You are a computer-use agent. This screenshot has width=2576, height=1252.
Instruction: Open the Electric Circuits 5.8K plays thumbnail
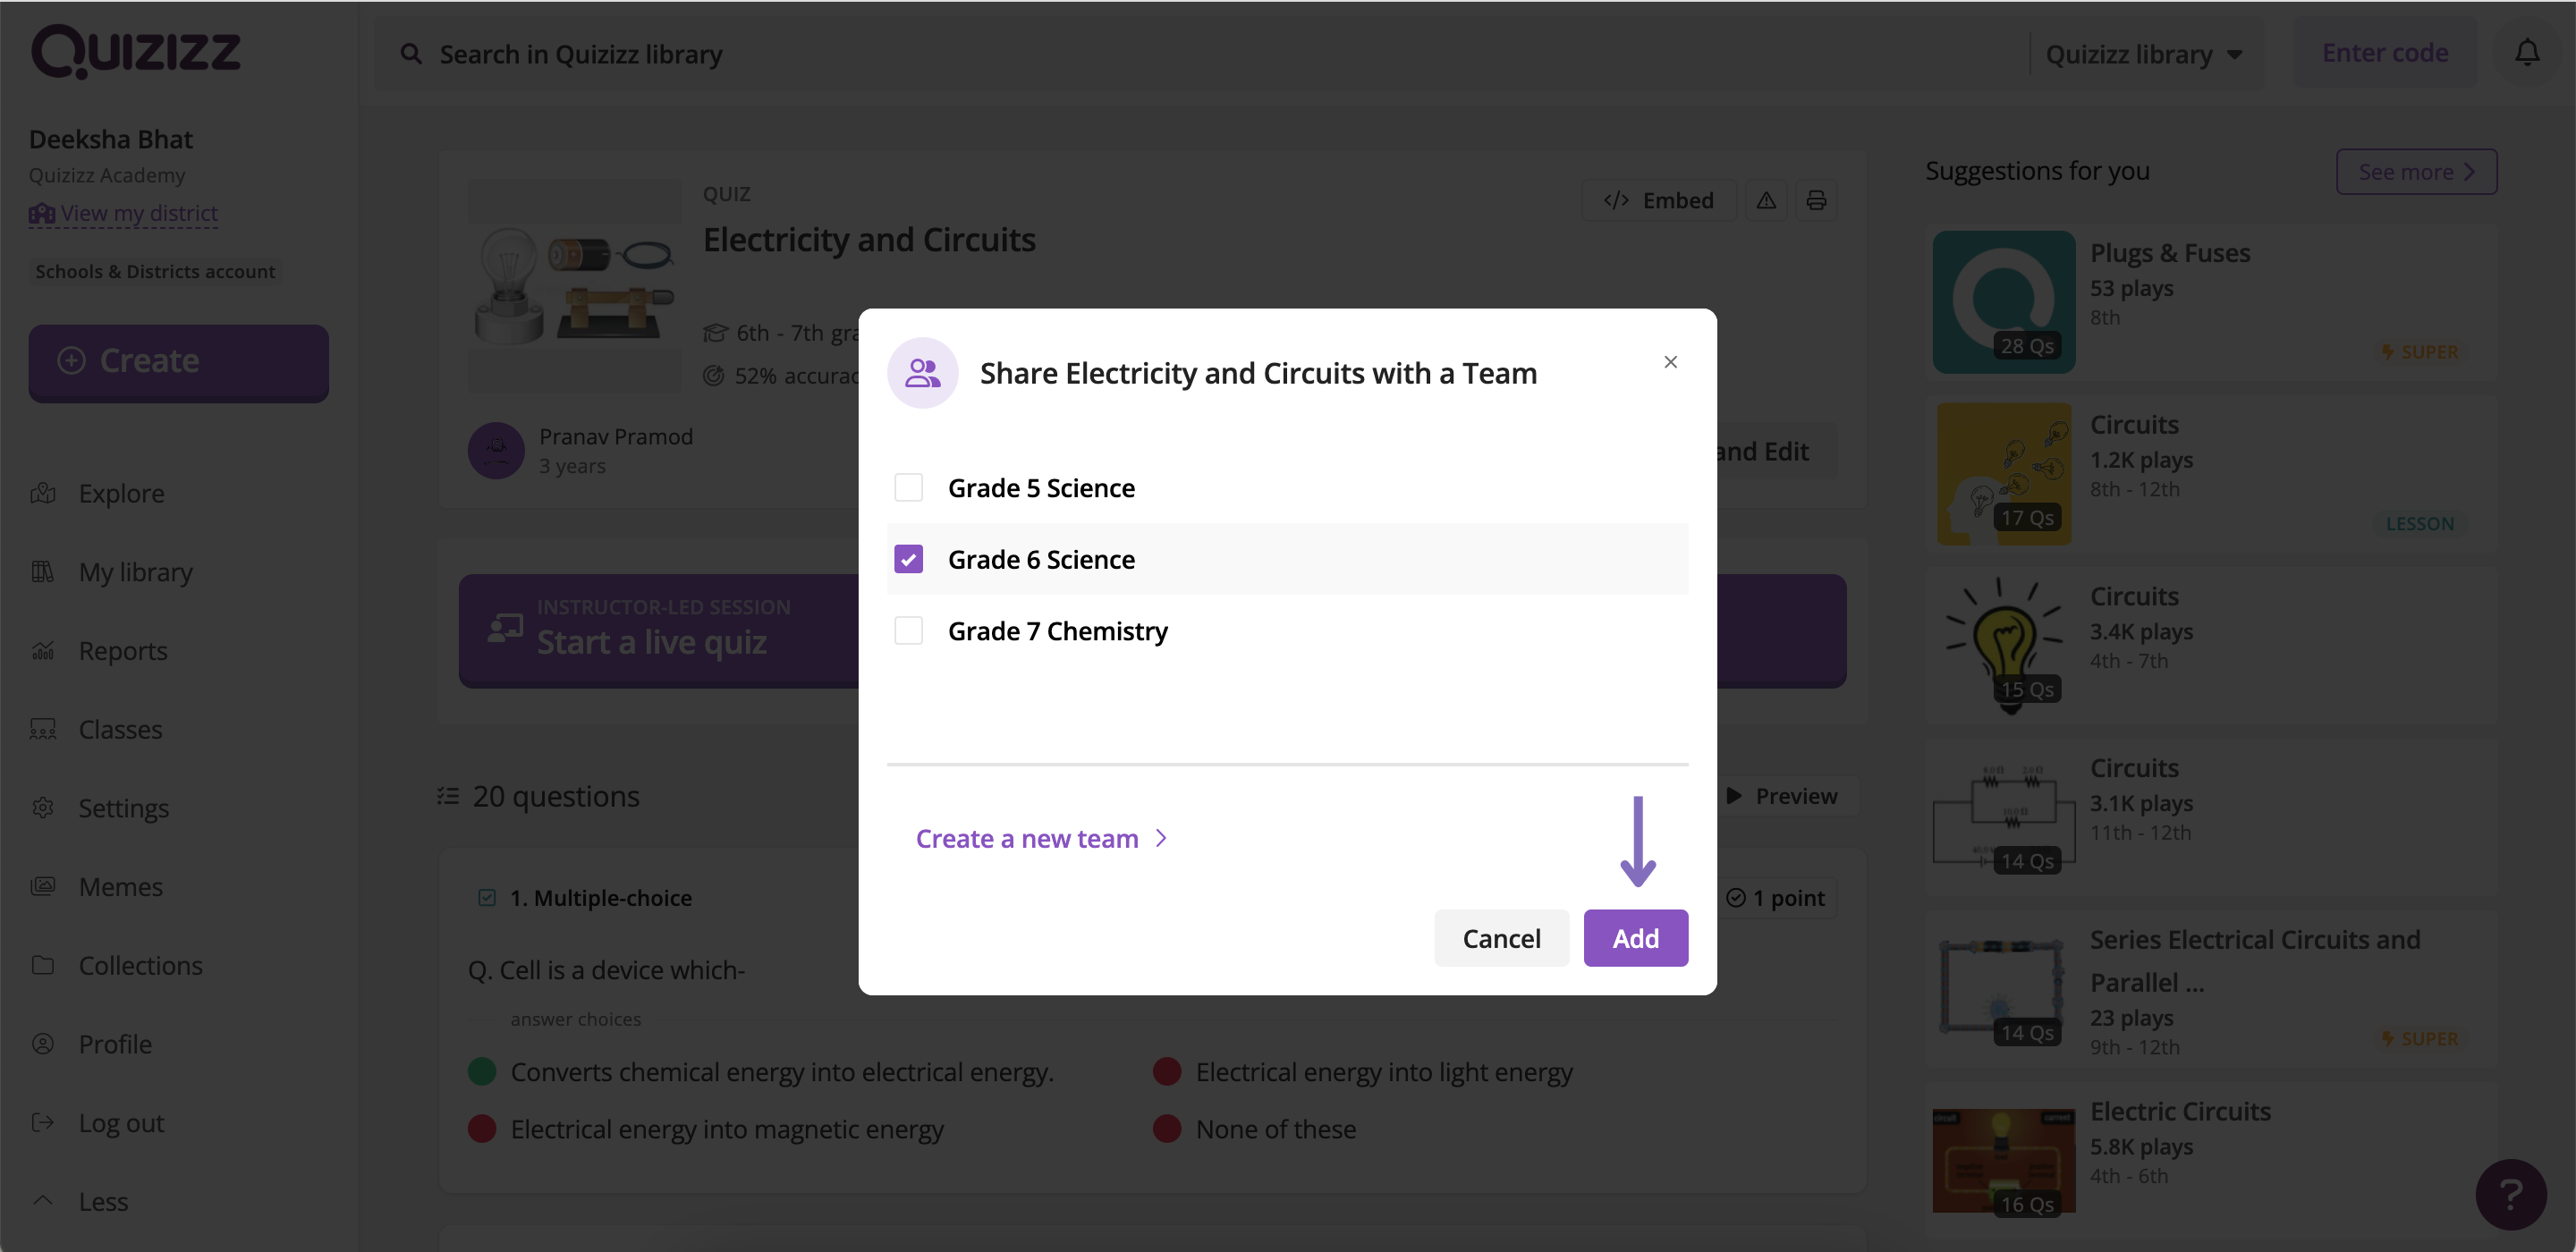tap(2004, 1160)
